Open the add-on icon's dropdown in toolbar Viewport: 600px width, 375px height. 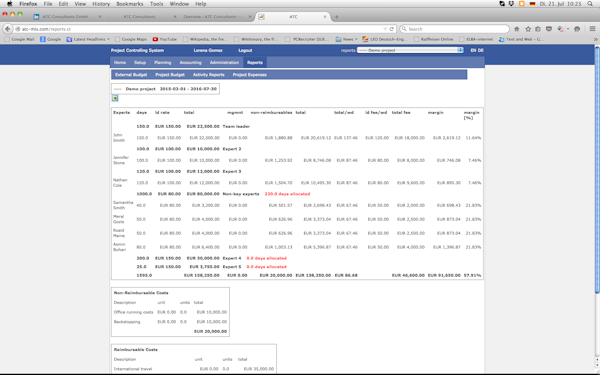(568, 29)
